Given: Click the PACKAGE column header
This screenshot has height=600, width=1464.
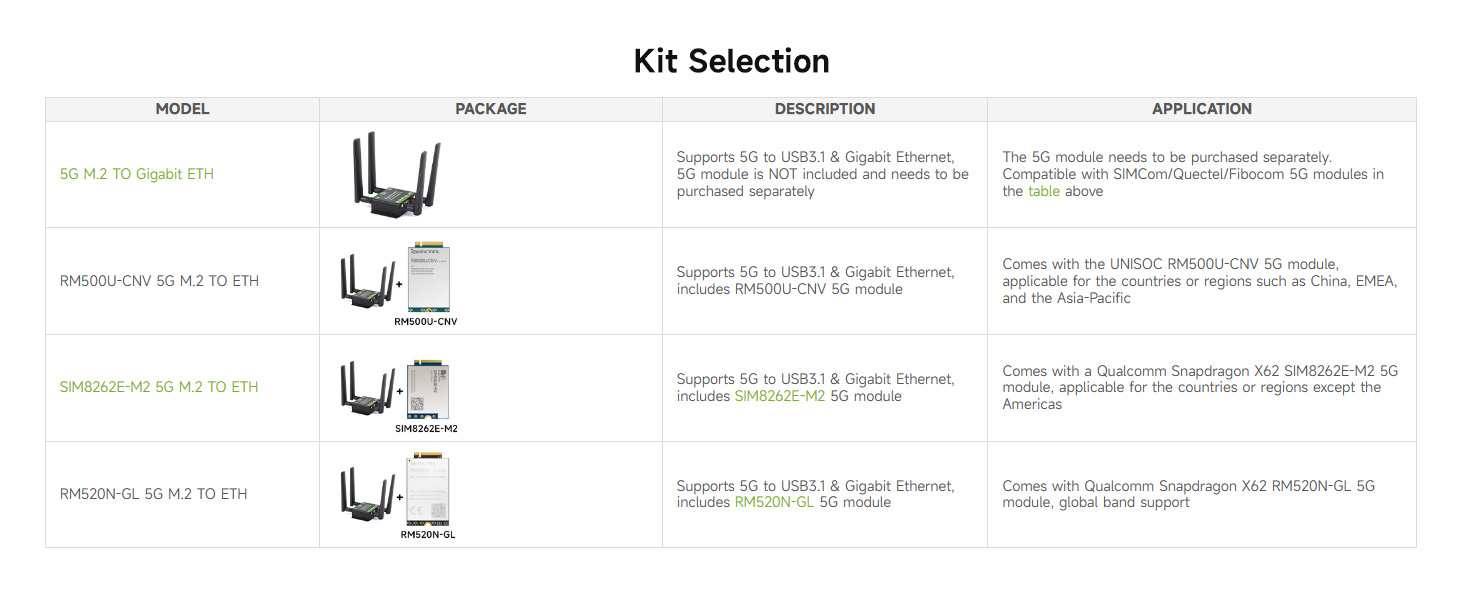Looking at the screenshot, I should tap(490, 109).
